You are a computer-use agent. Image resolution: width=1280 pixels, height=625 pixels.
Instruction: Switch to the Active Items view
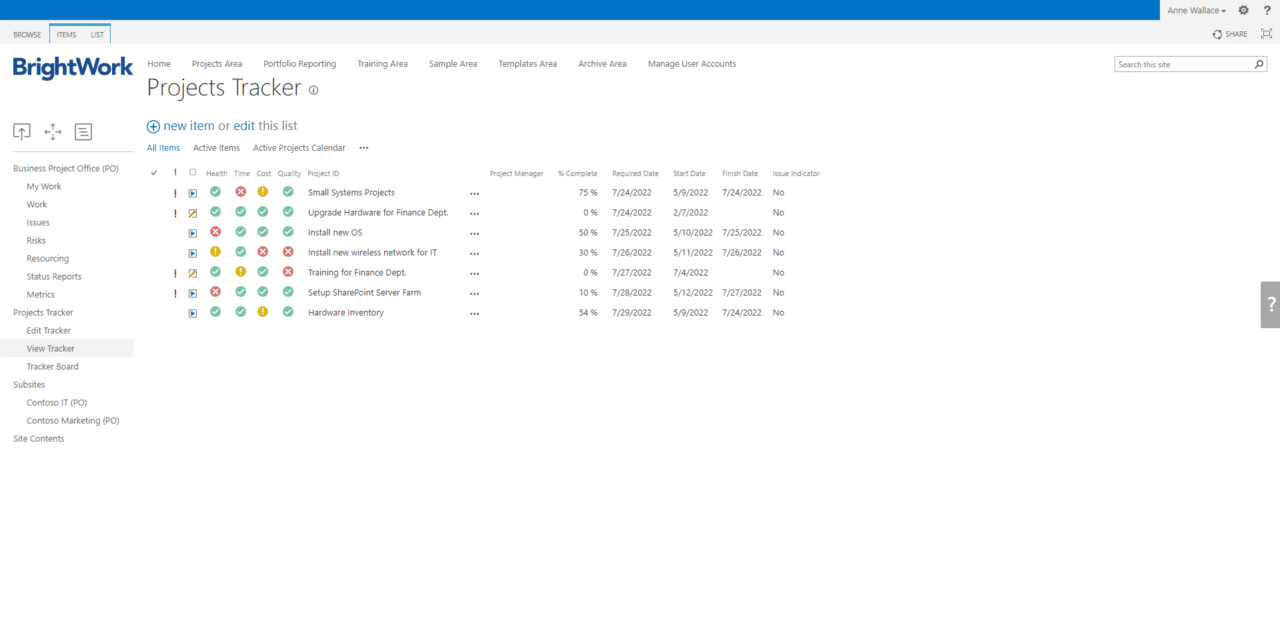[216, 147]
